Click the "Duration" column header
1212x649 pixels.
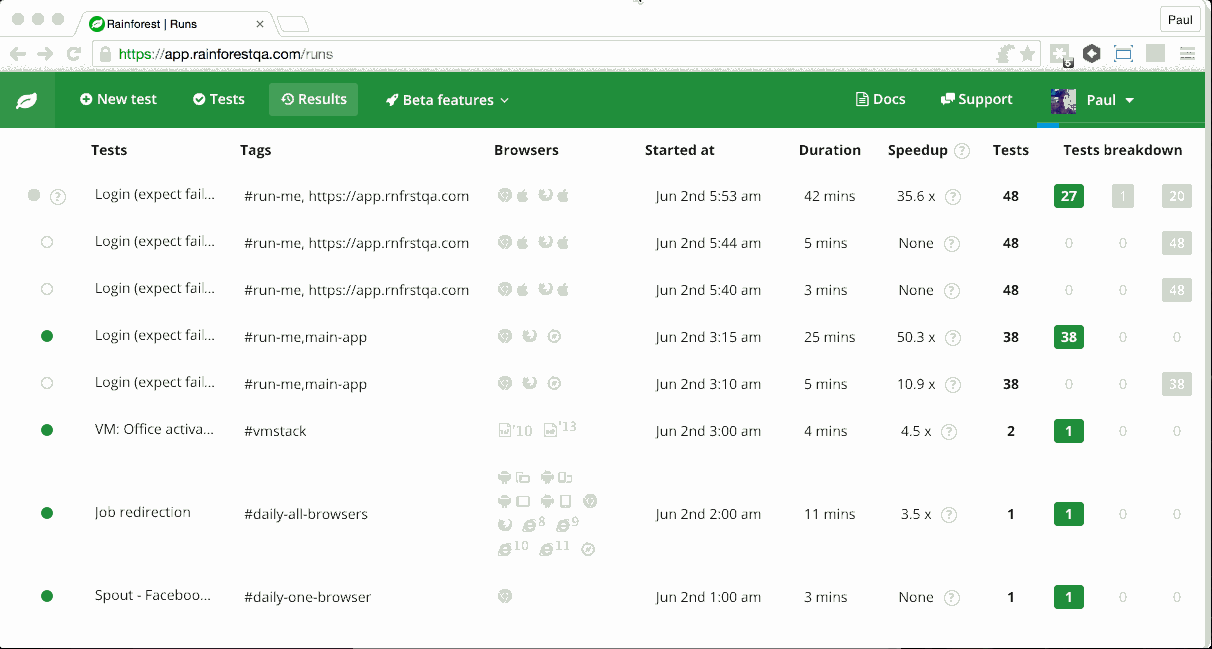coord(830,150)
